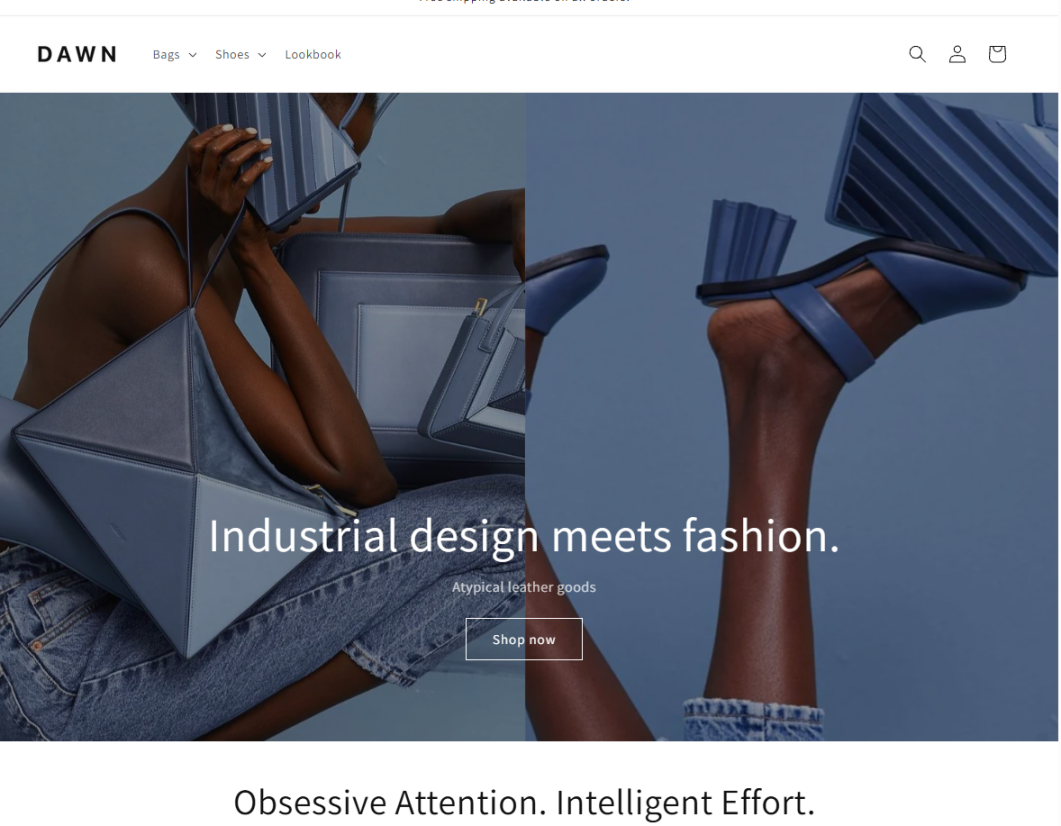1061x826 pixels.
Task: Click the 'Obsessive Attention. Intelligent Effort.' heading
Action: [x=524, y=802]
